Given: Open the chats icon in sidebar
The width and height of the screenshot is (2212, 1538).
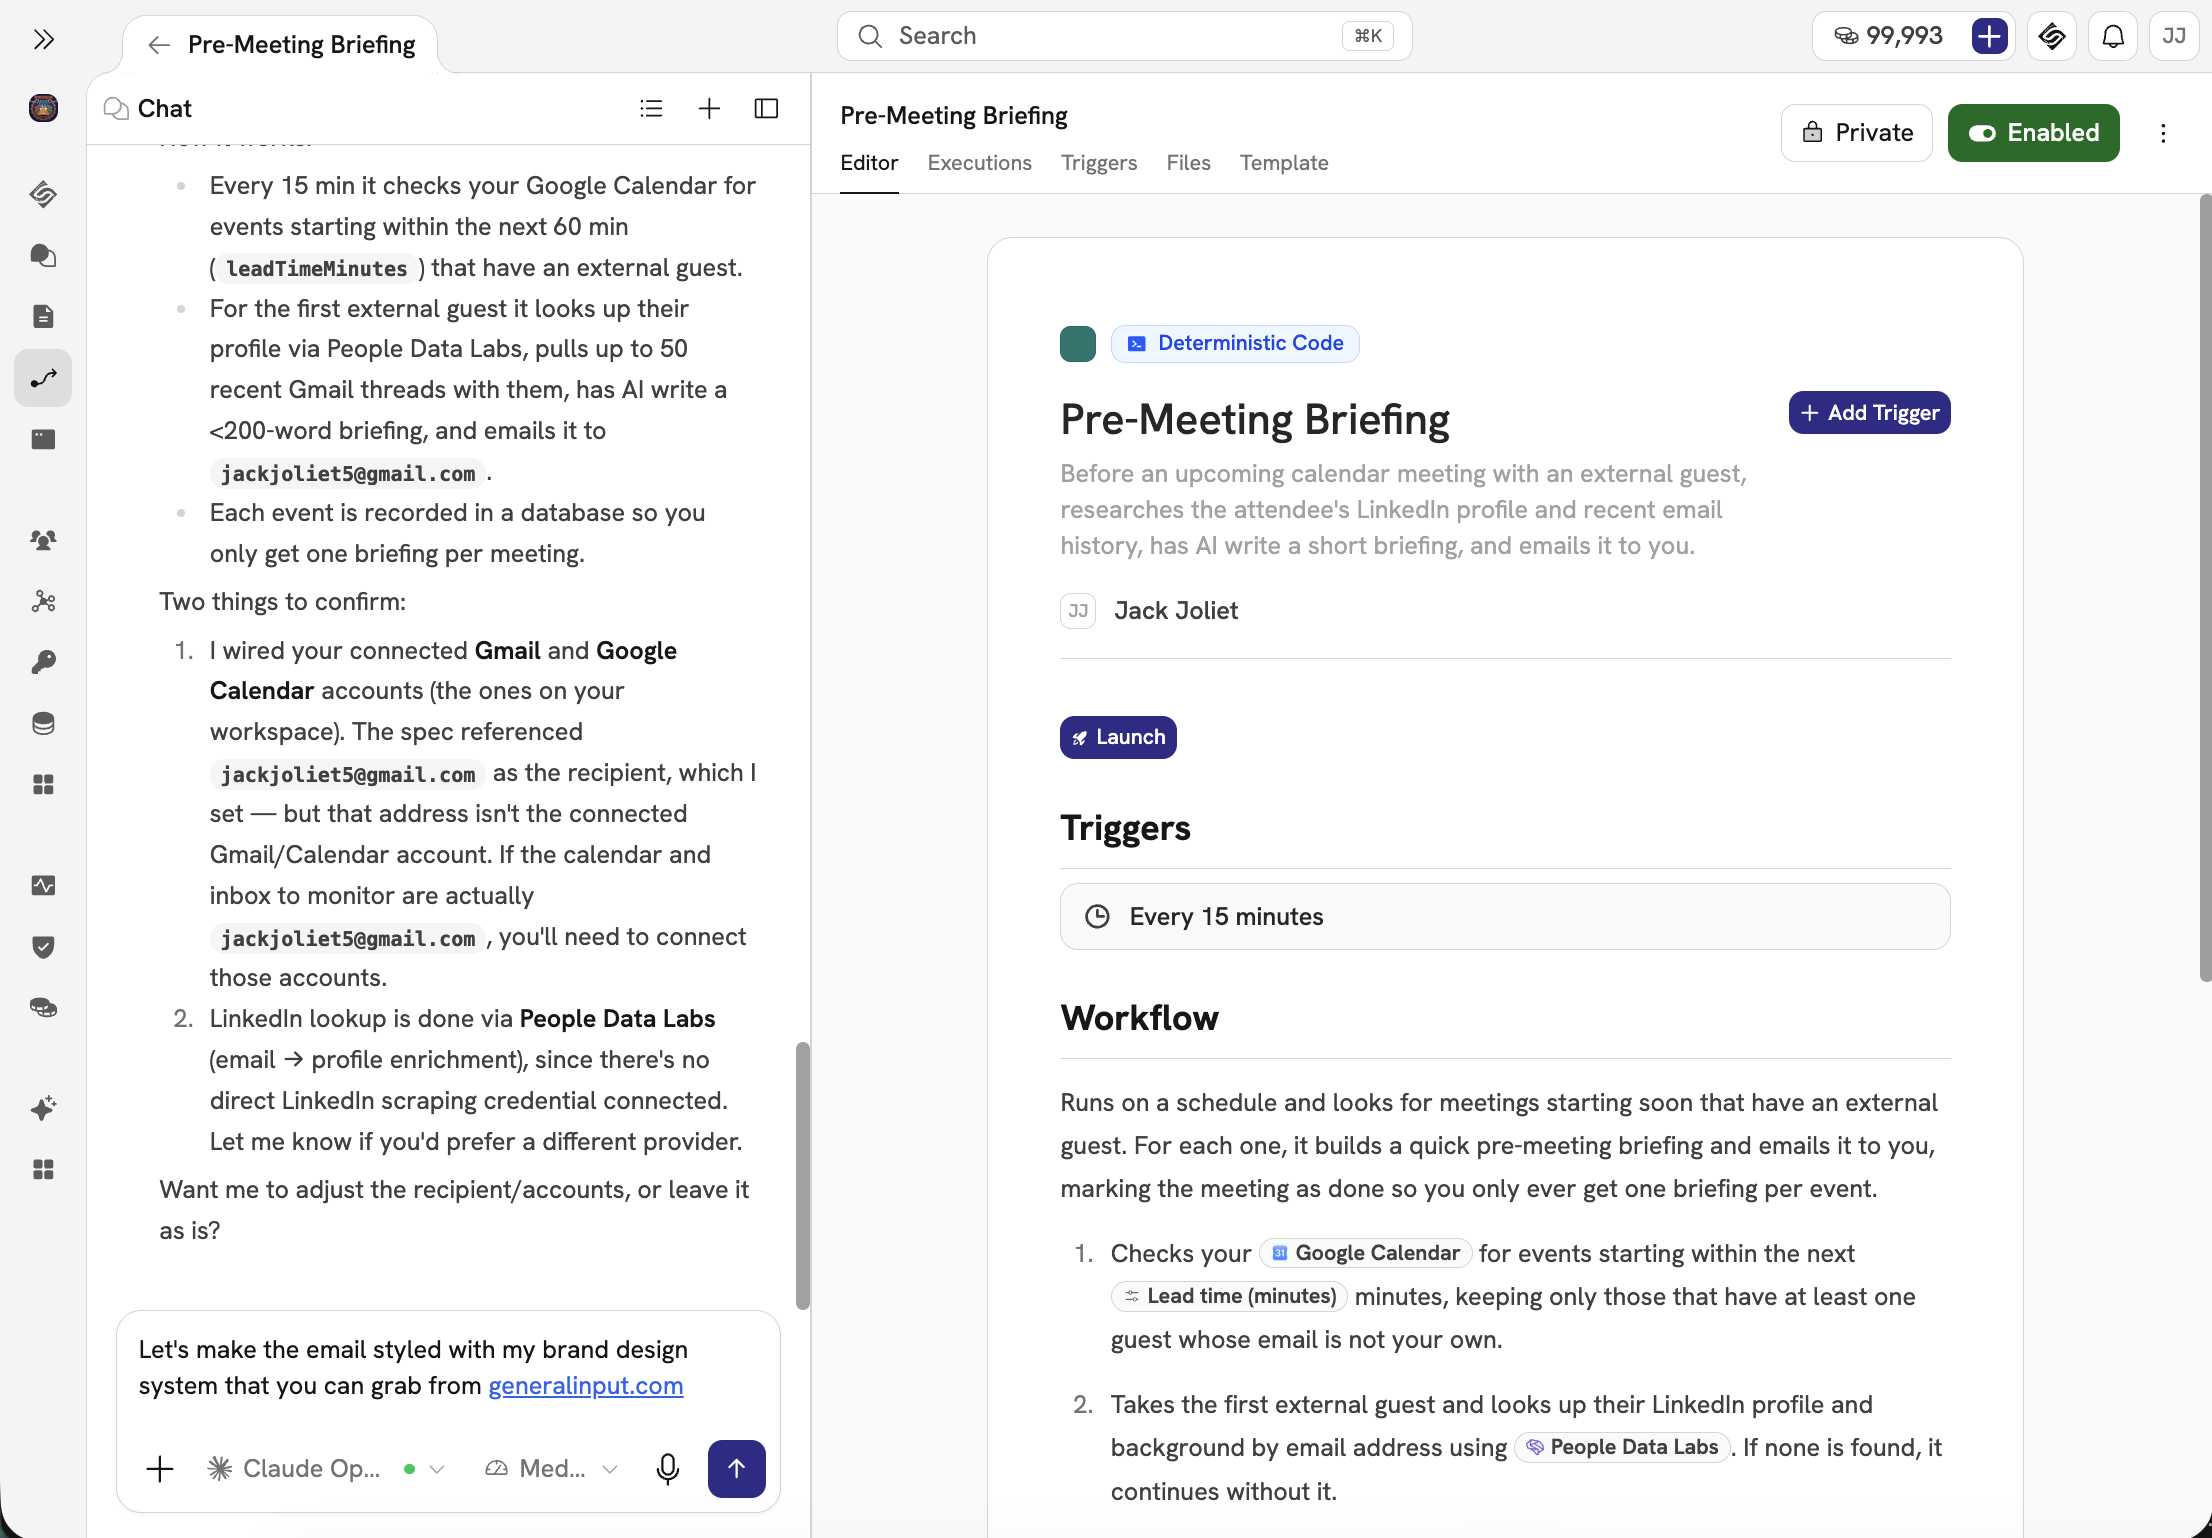Looking at the screenshot, I should [43, 256].
